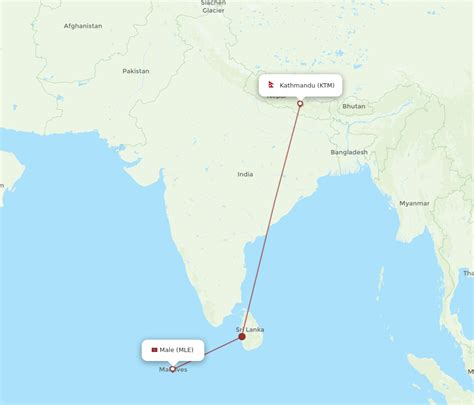Image resolution: width=474 pixels, height=405 pixels.
Task: Open the Male (MLE) label popup
Action: click(173, 350)
